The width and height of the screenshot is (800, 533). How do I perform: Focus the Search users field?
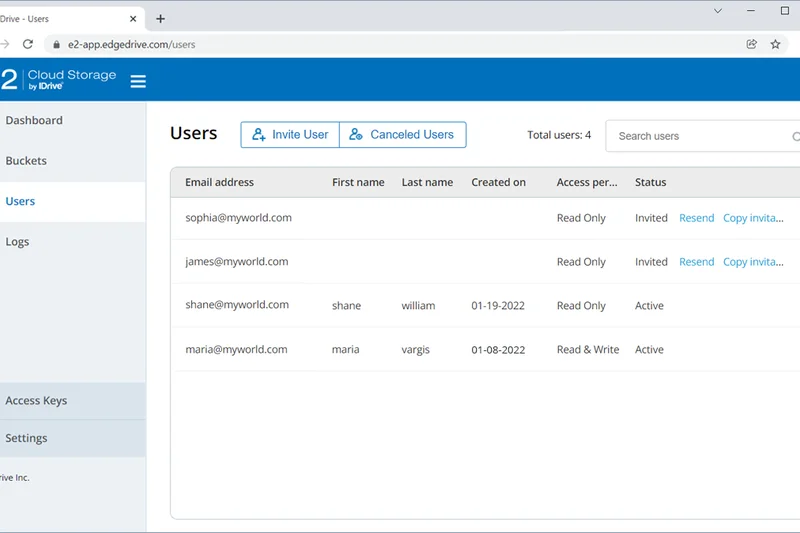(x=700, y=136)
